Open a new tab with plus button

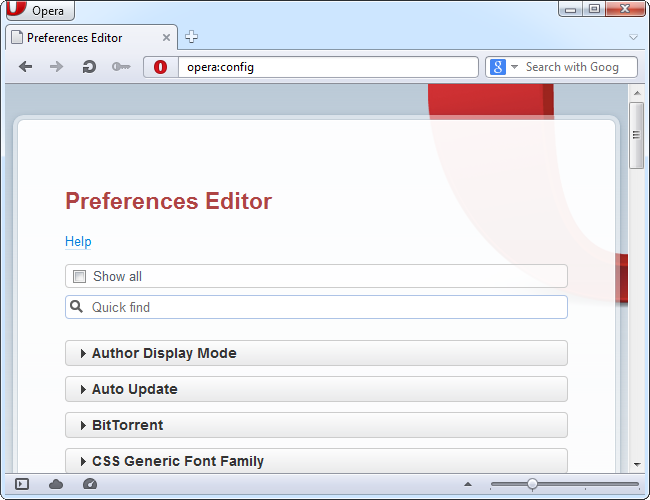pos(191,37)
